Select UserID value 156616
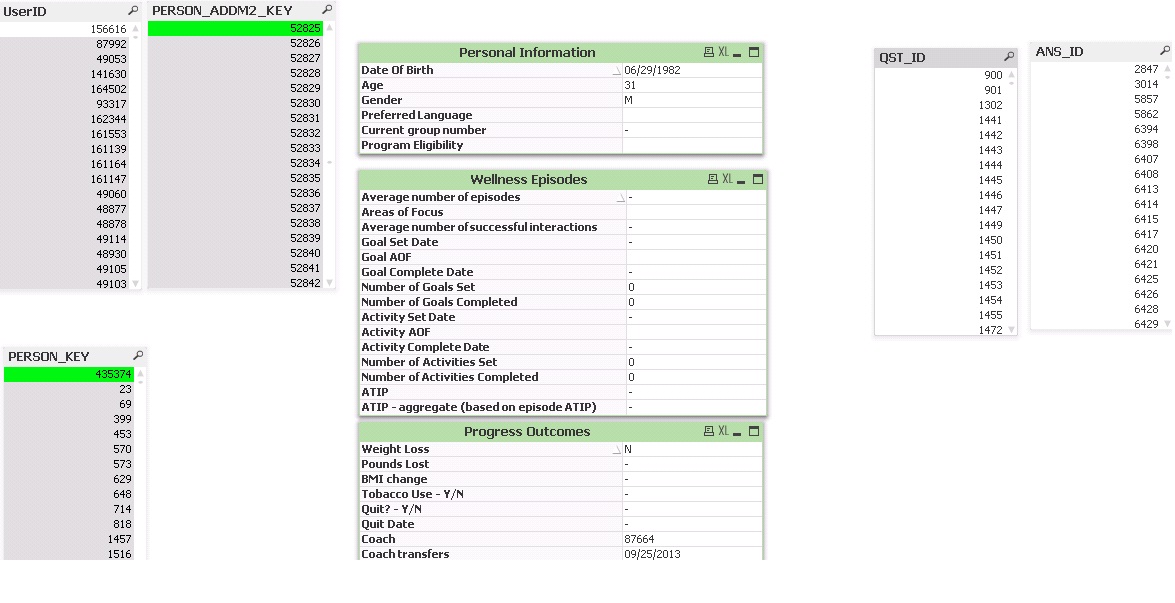 click(65, 29)
